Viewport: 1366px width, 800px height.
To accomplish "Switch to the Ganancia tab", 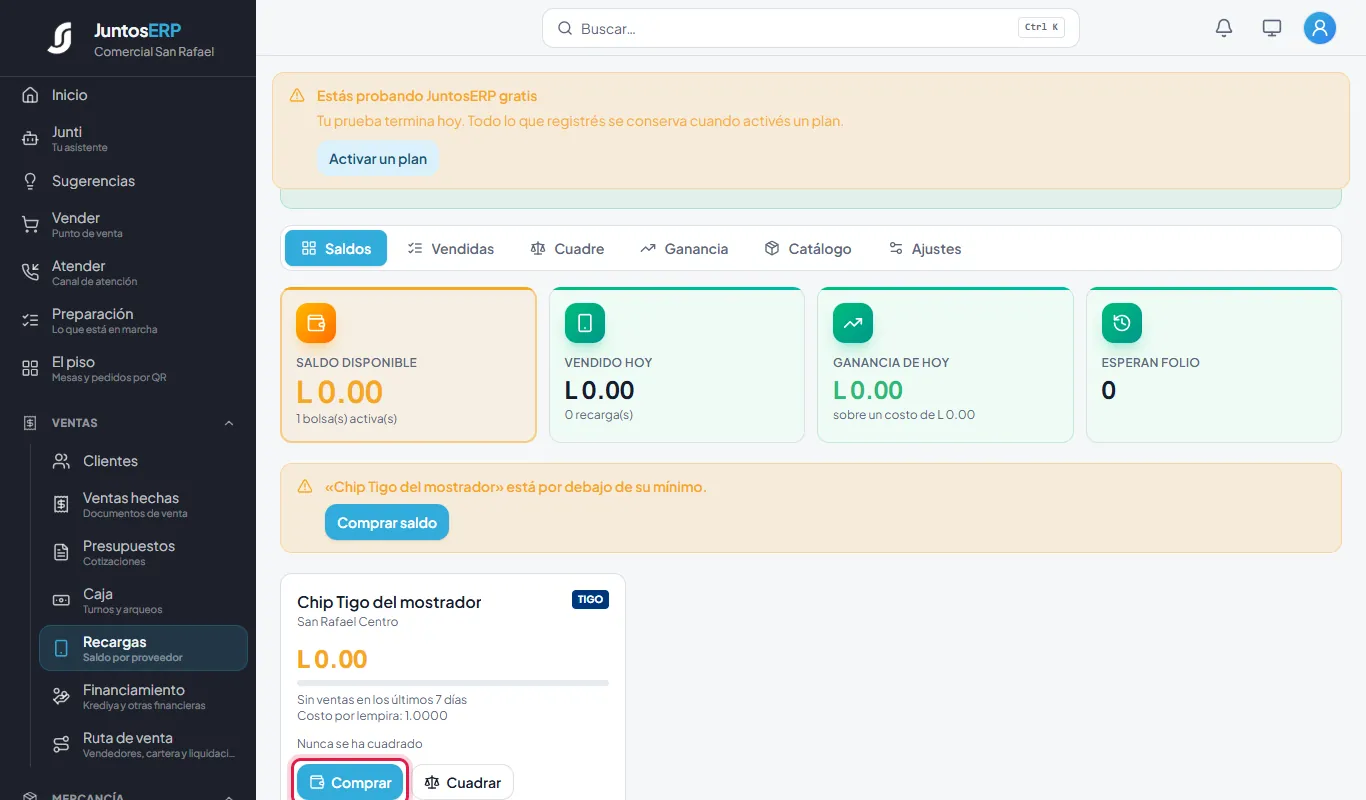I will [x=684, y=248].
